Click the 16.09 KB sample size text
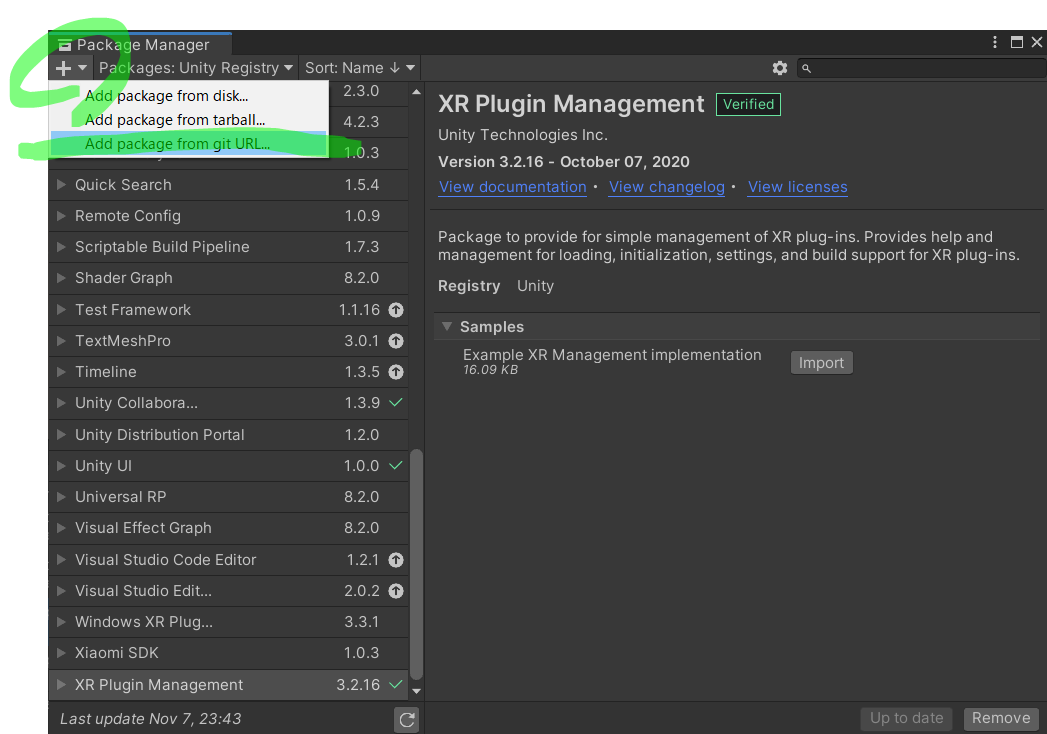This screenshot has width=1047, height=734. pyautogui.click(x=490, y=370)
